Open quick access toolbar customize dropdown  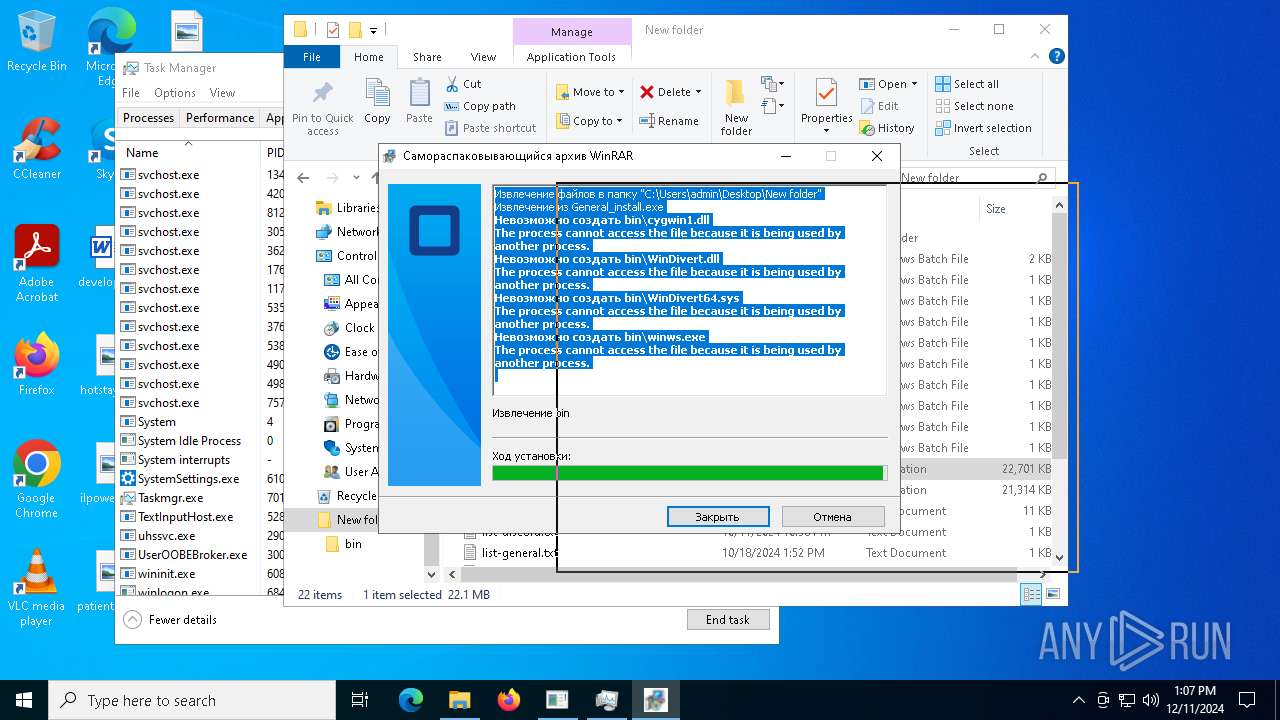[x=374, y=31]
